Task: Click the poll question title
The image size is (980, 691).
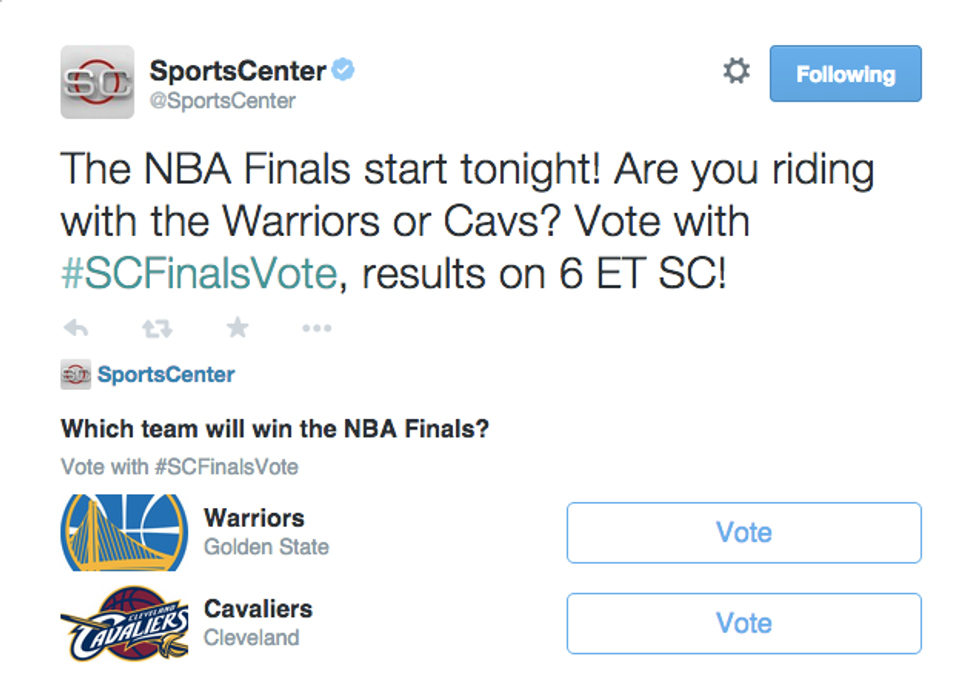Action: pyautogui.click(x=275, y=430)
